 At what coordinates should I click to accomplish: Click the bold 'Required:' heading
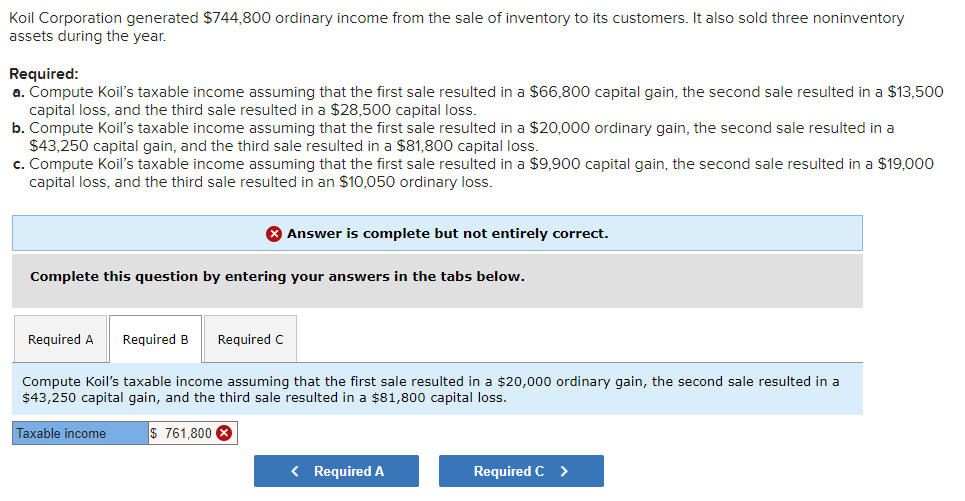43,74
